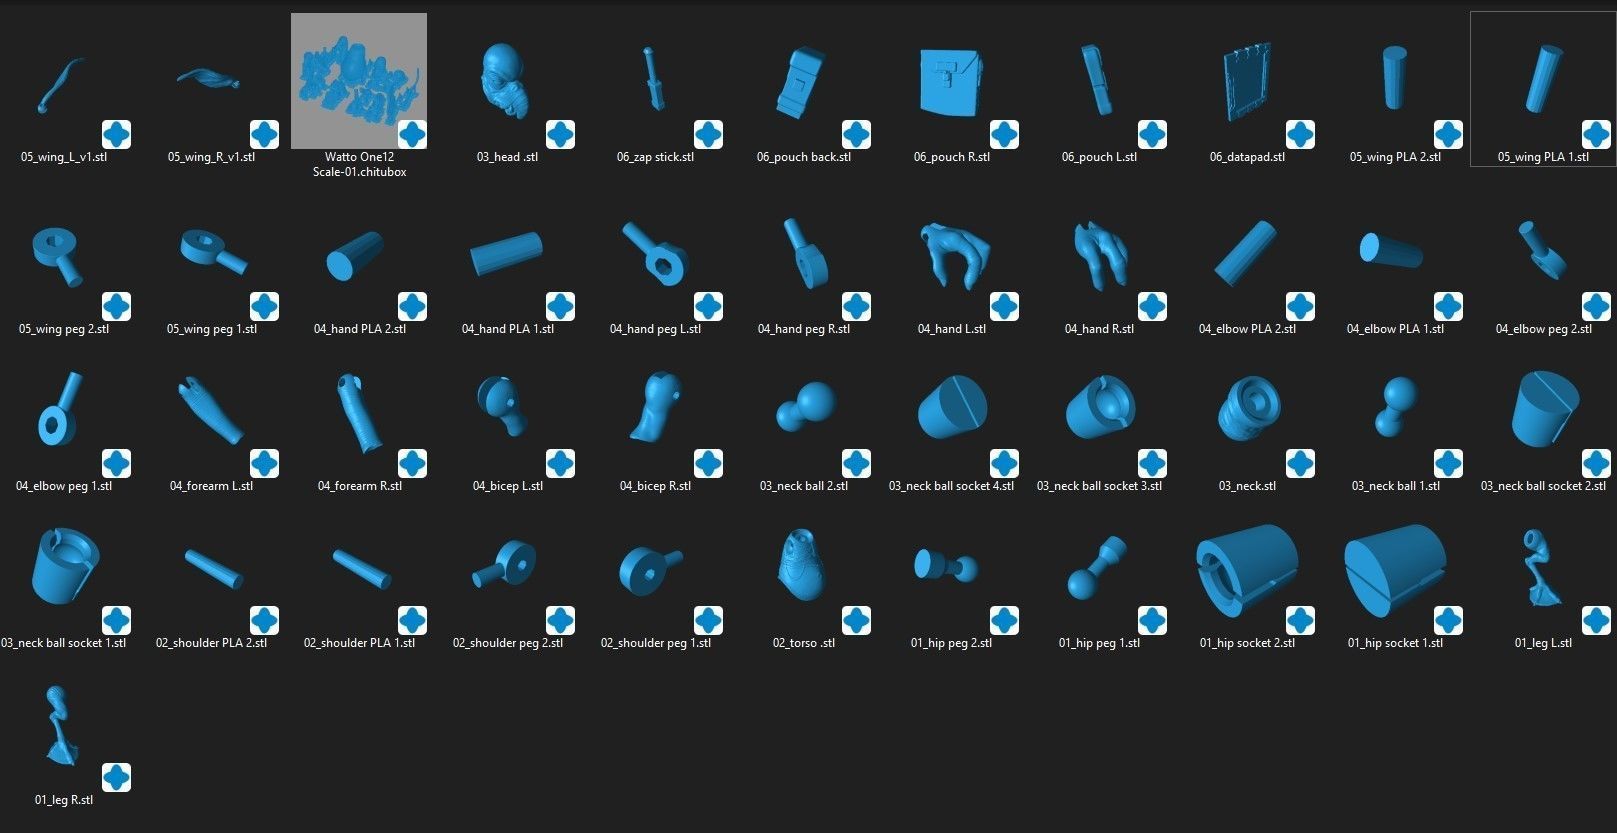Click the file name text 03_neck.stl
Image resolution: width=1617 pixels, height=833 pixels.
tap(1247, 486)
